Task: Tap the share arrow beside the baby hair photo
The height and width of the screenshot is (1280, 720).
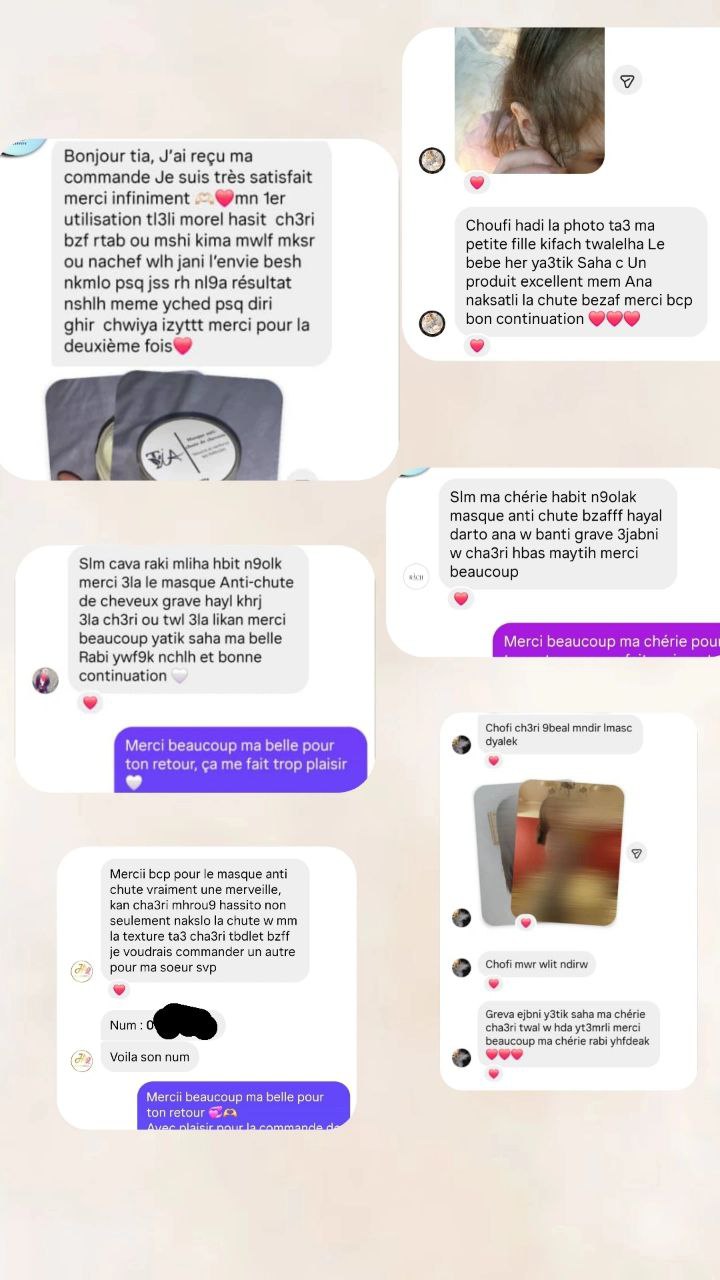Action: (x=627, y=81)
